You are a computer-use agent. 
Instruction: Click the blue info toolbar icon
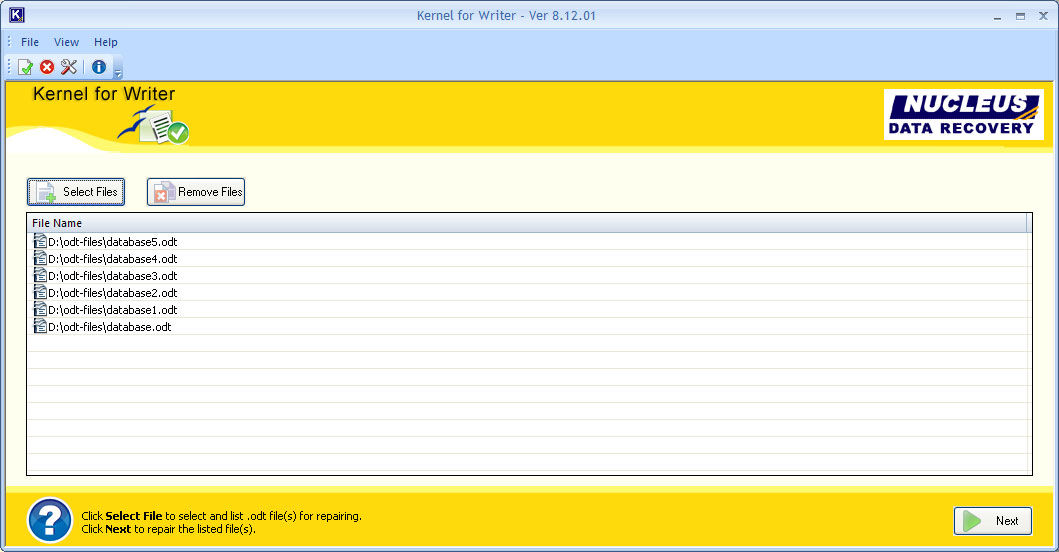99,67
